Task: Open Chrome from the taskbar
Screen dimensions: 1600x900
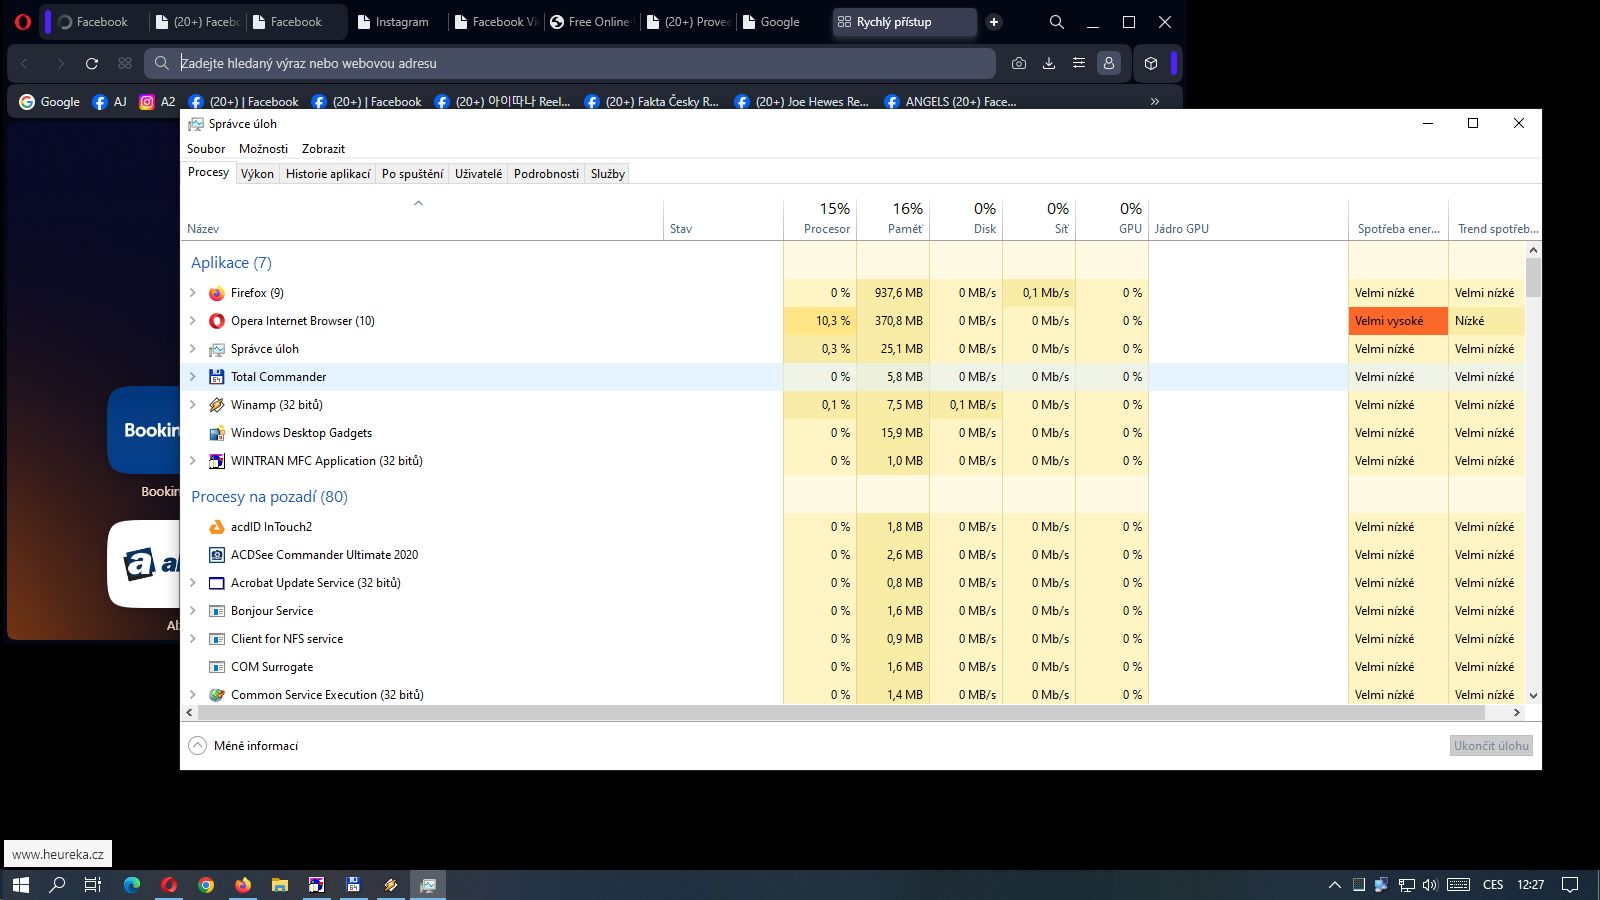Action: 206,885
